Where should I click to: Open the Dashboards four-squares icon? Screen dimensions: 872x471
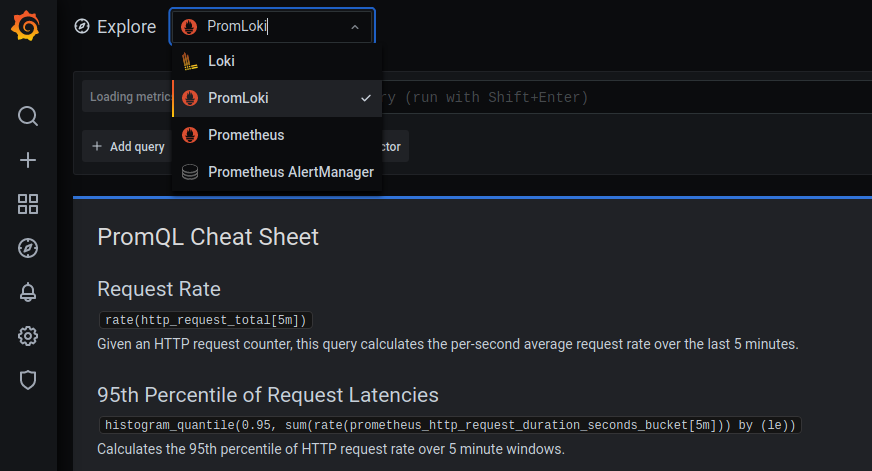(x=28, y=204)
